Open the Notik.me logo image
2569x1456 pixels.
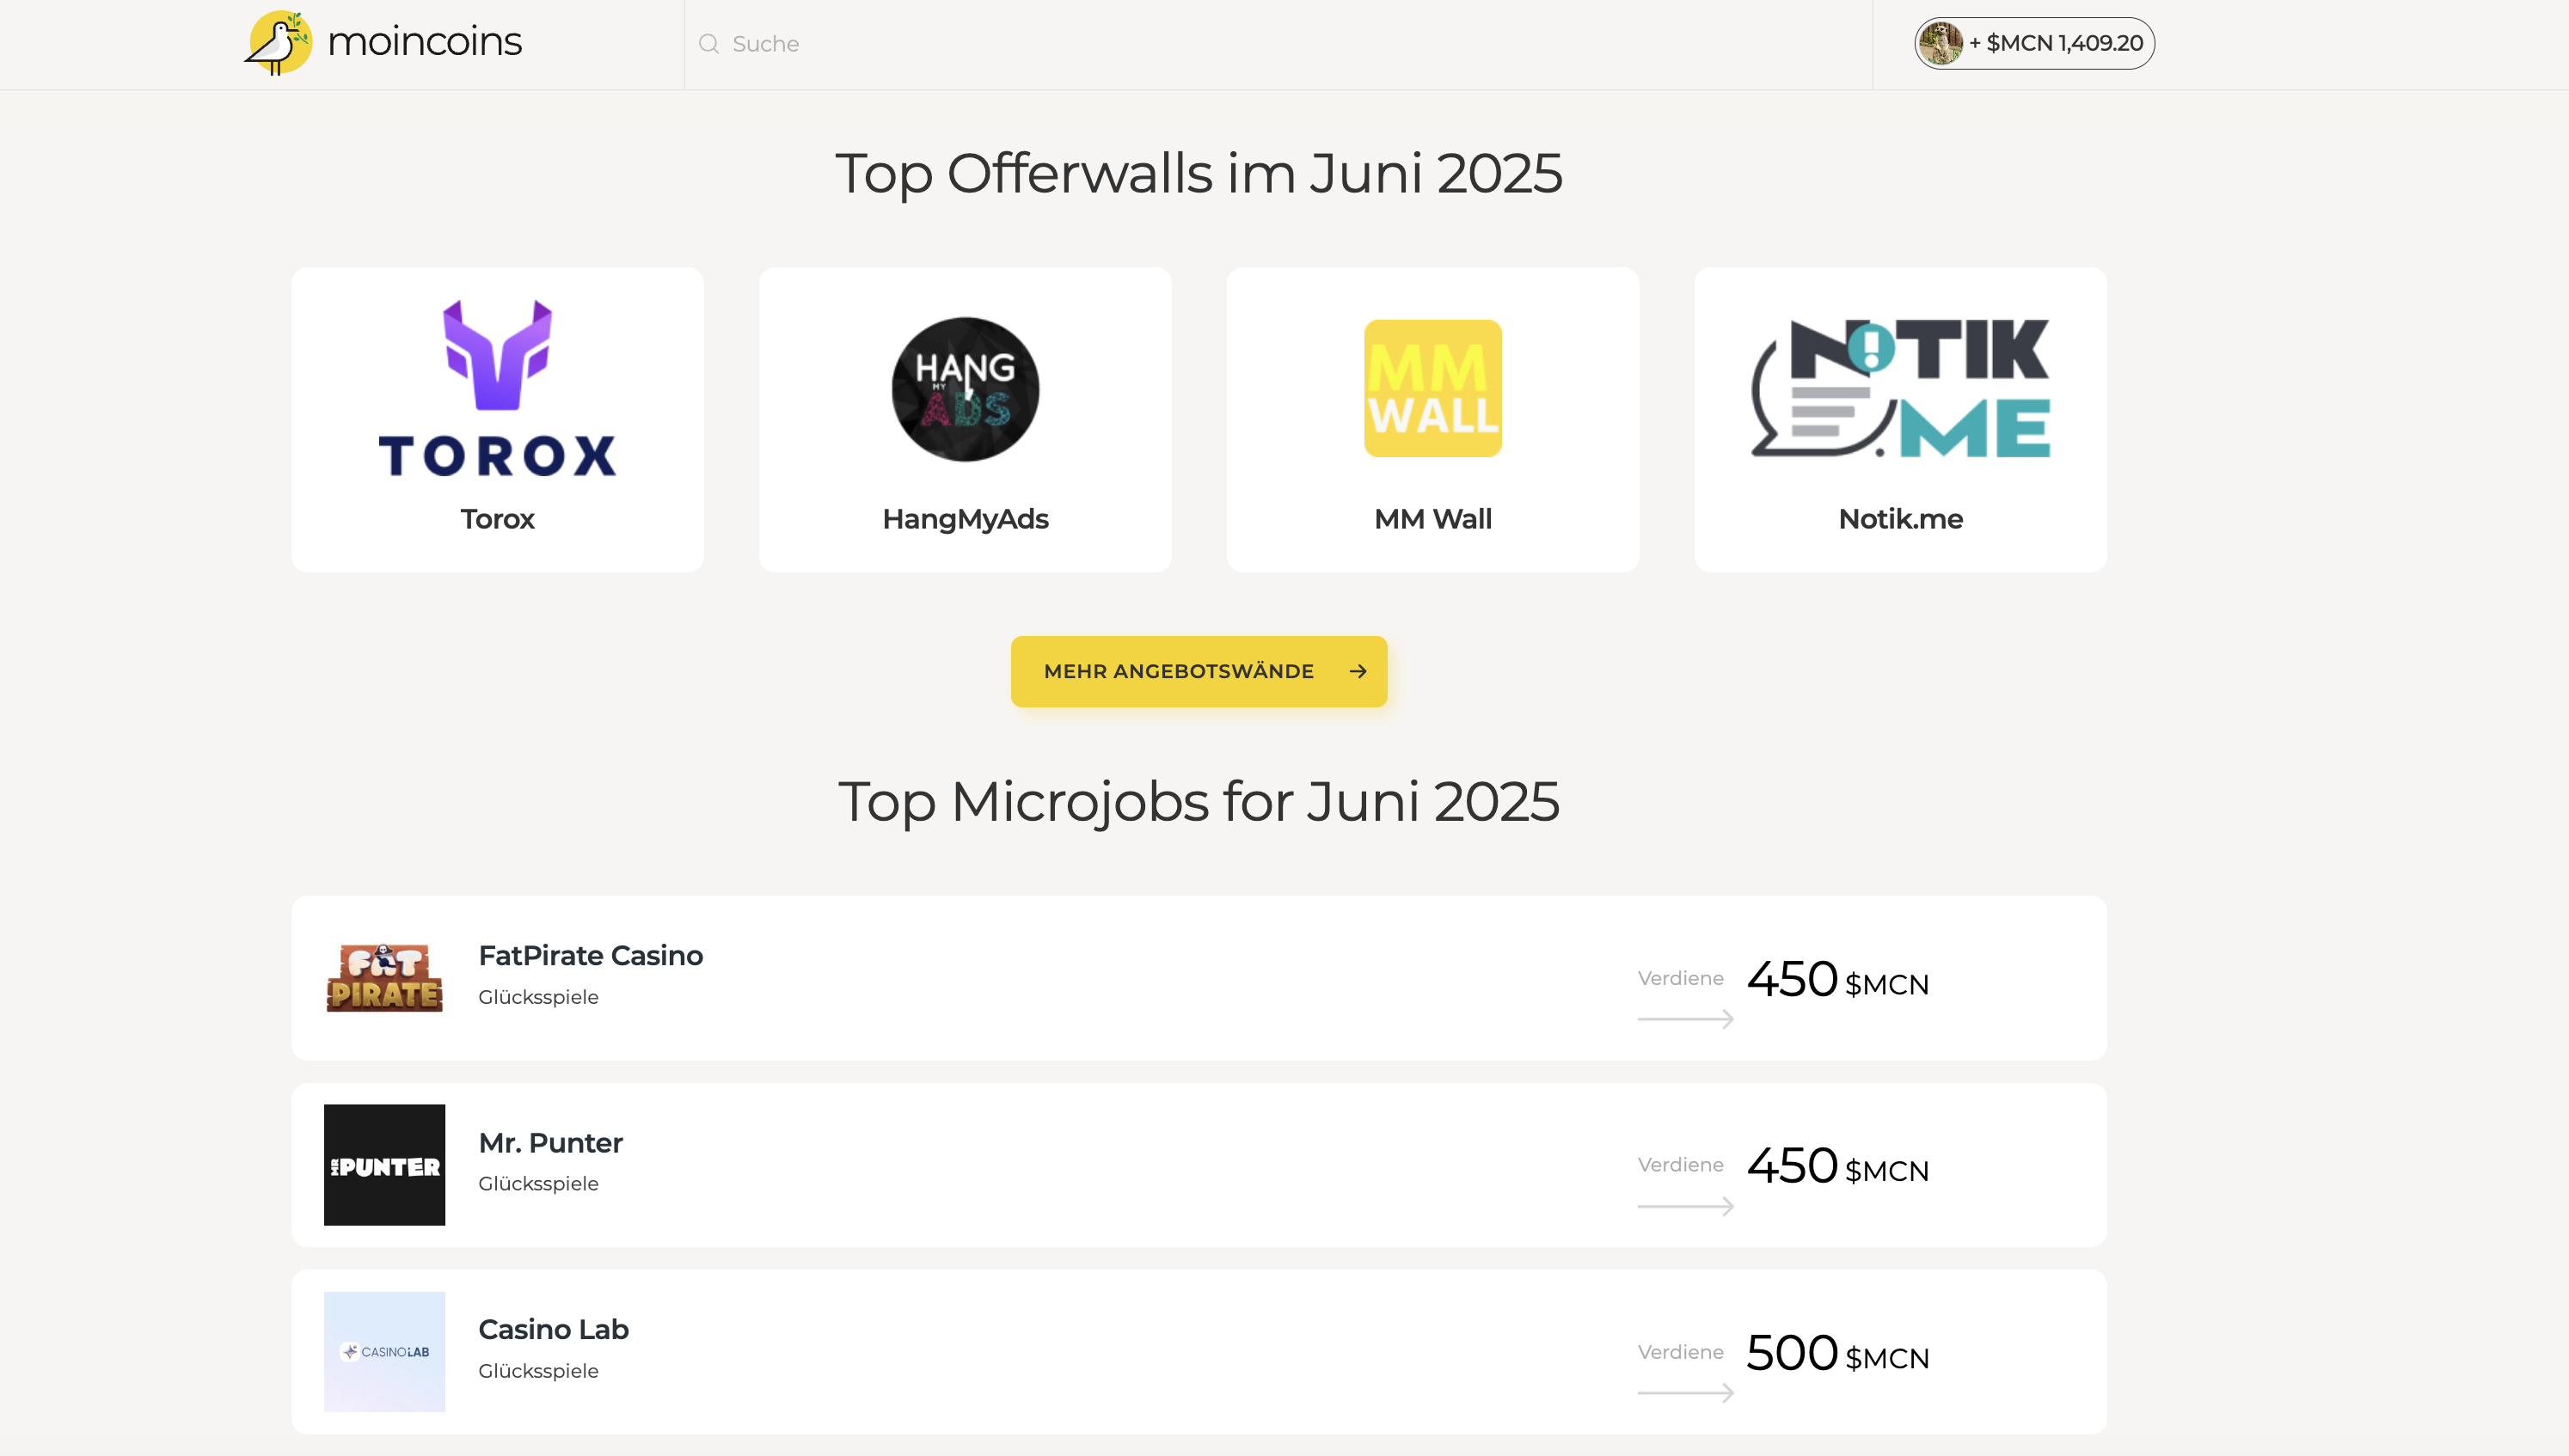coord(1900,389)
